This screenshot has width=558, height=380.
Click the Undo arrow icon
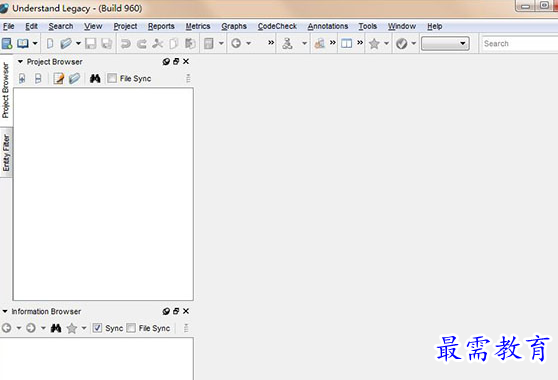tap(126, 43)
